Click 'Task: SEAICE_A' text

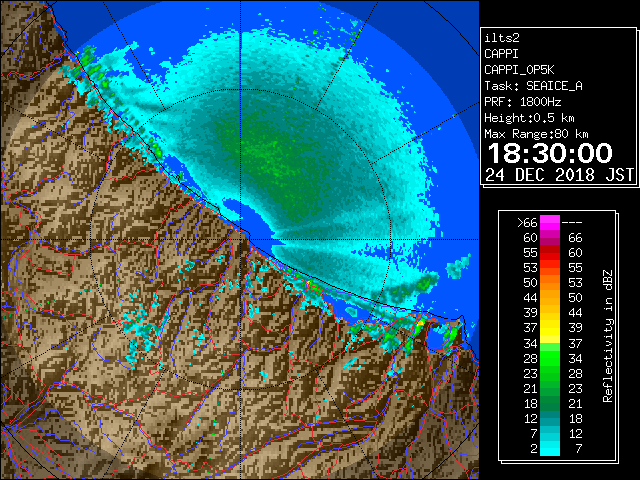pos(533,86)
